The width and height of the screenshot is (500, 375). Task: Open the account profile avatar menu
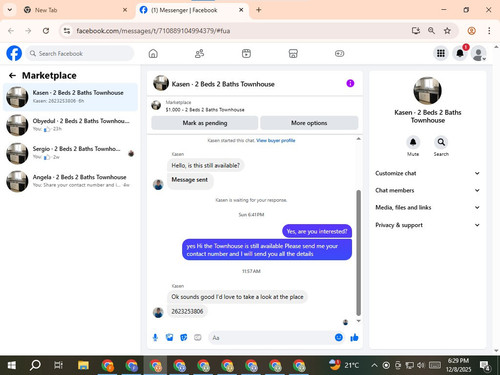pyautogui.click(x=478, y=53)
